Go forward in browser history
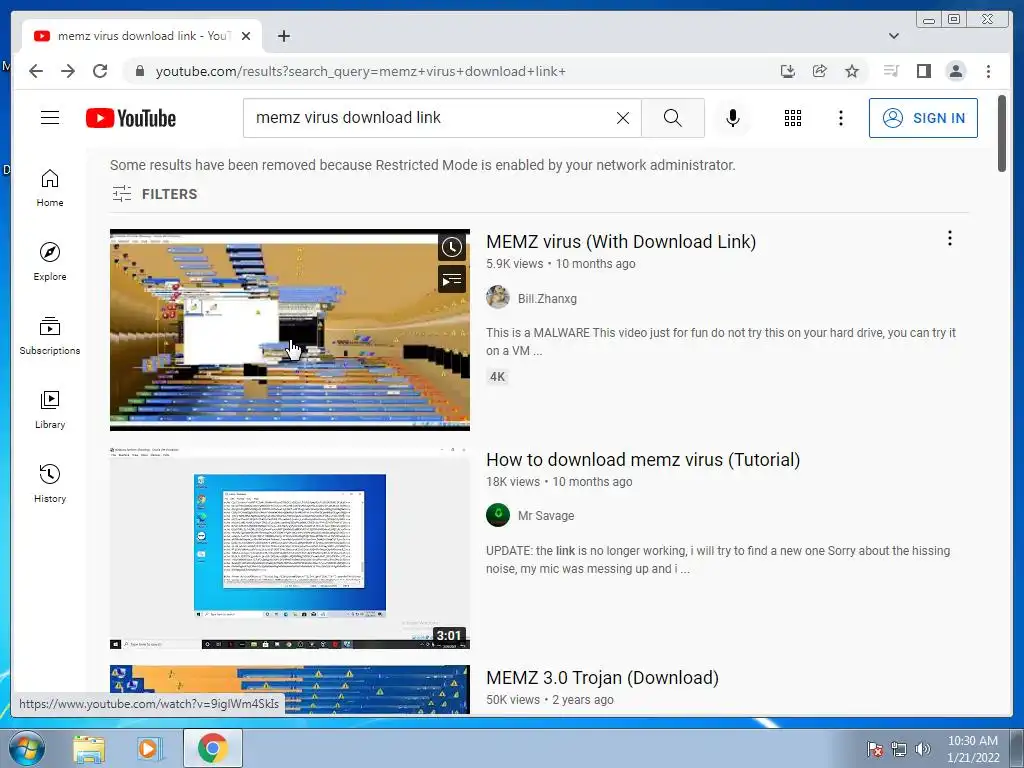Viewport: 1024px width, 768px height. coord(68,71)
